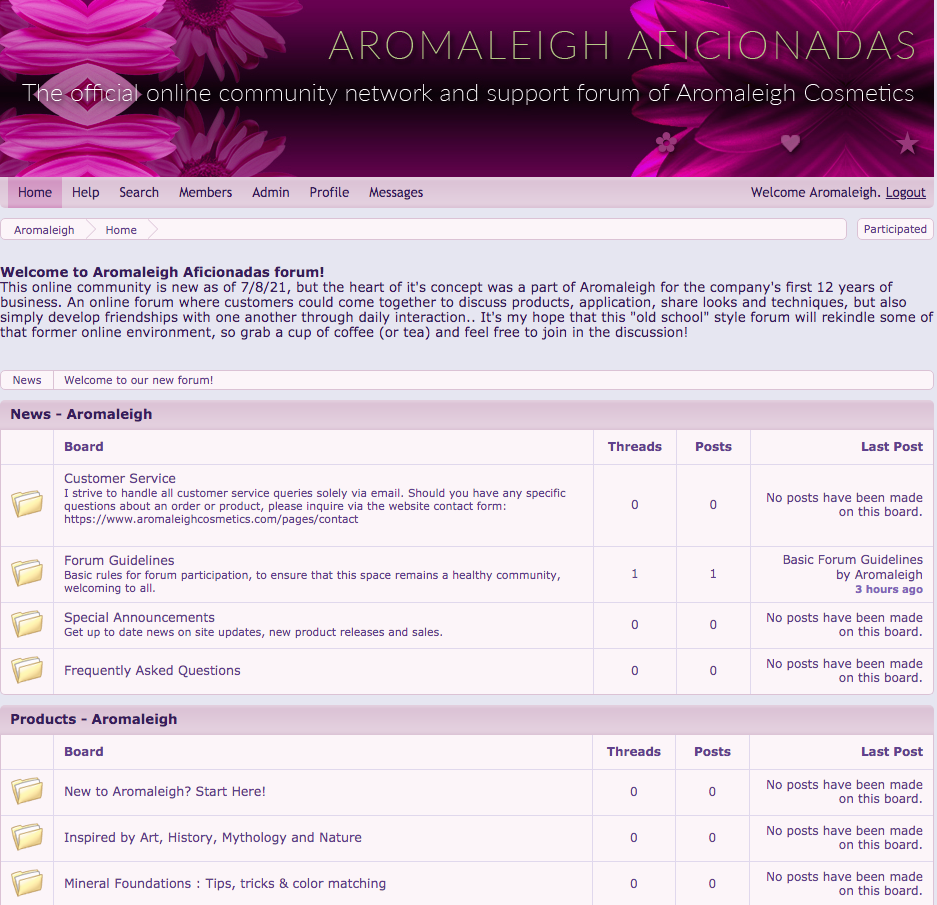Click the Forum Guidelines board folder icon
Viewport: 937px width, 905px height.
click(x=27, y=573)
